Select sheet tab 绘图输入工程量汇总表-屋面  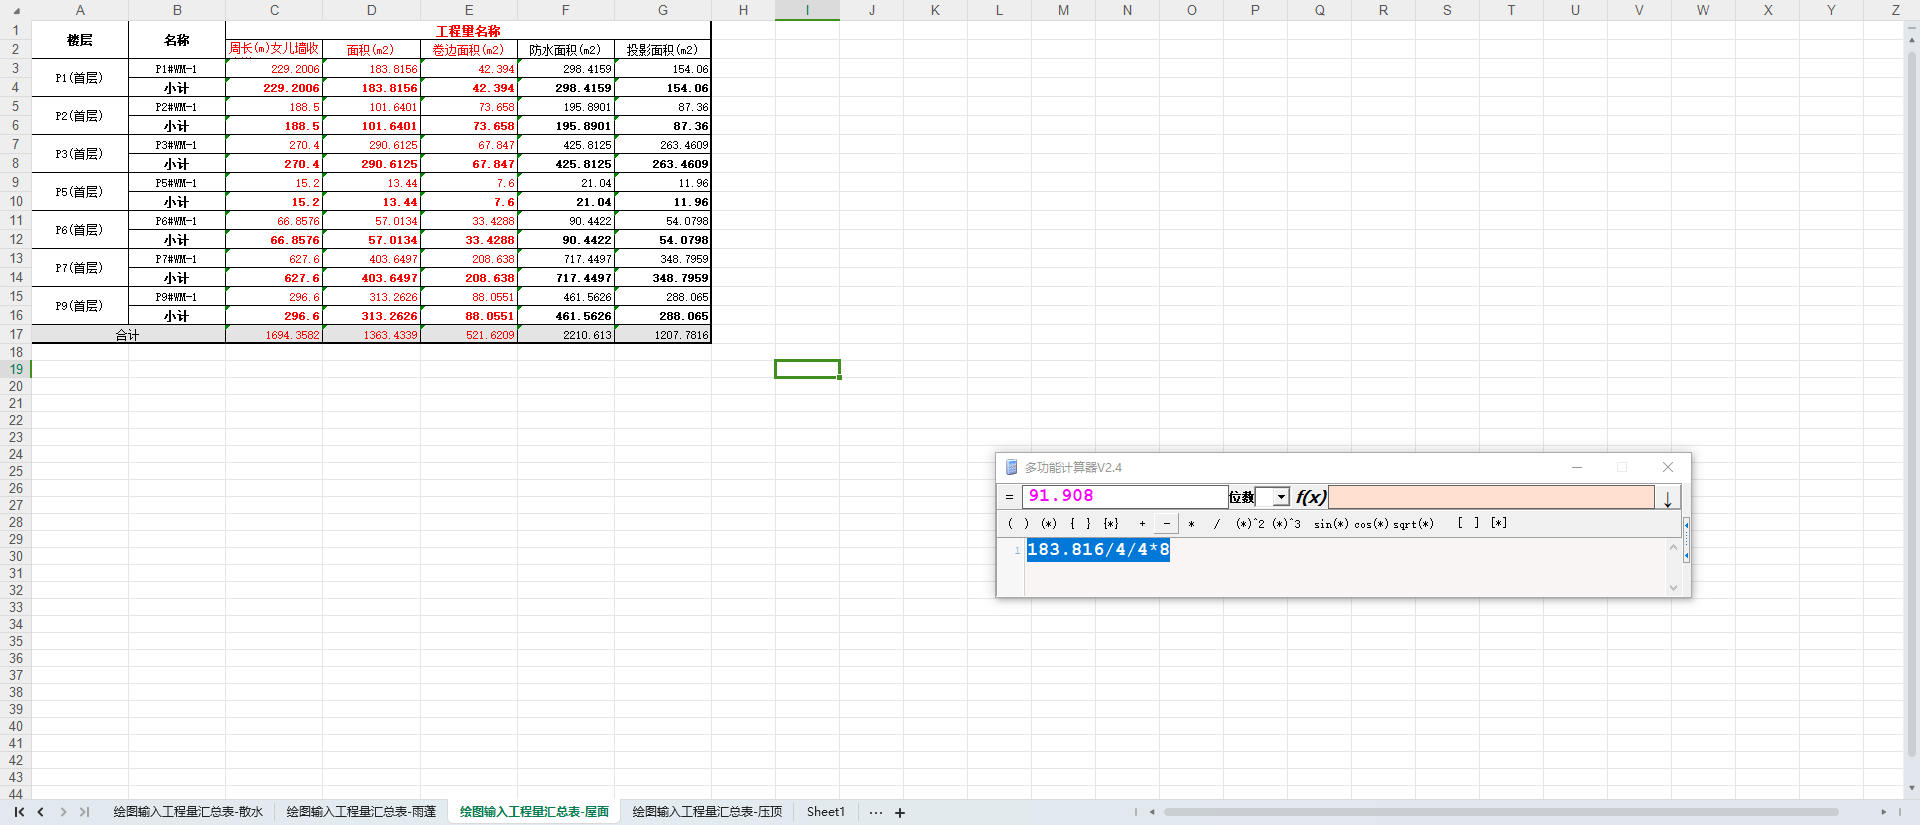[x=534, y=812]
